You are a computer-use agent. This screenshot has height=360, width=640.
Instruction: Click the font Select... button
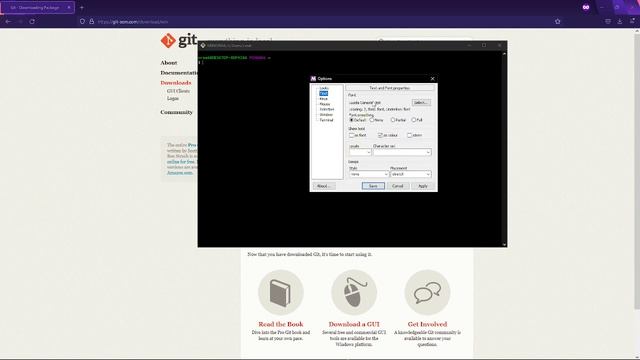pyautogui.click(x=421, y=102)
